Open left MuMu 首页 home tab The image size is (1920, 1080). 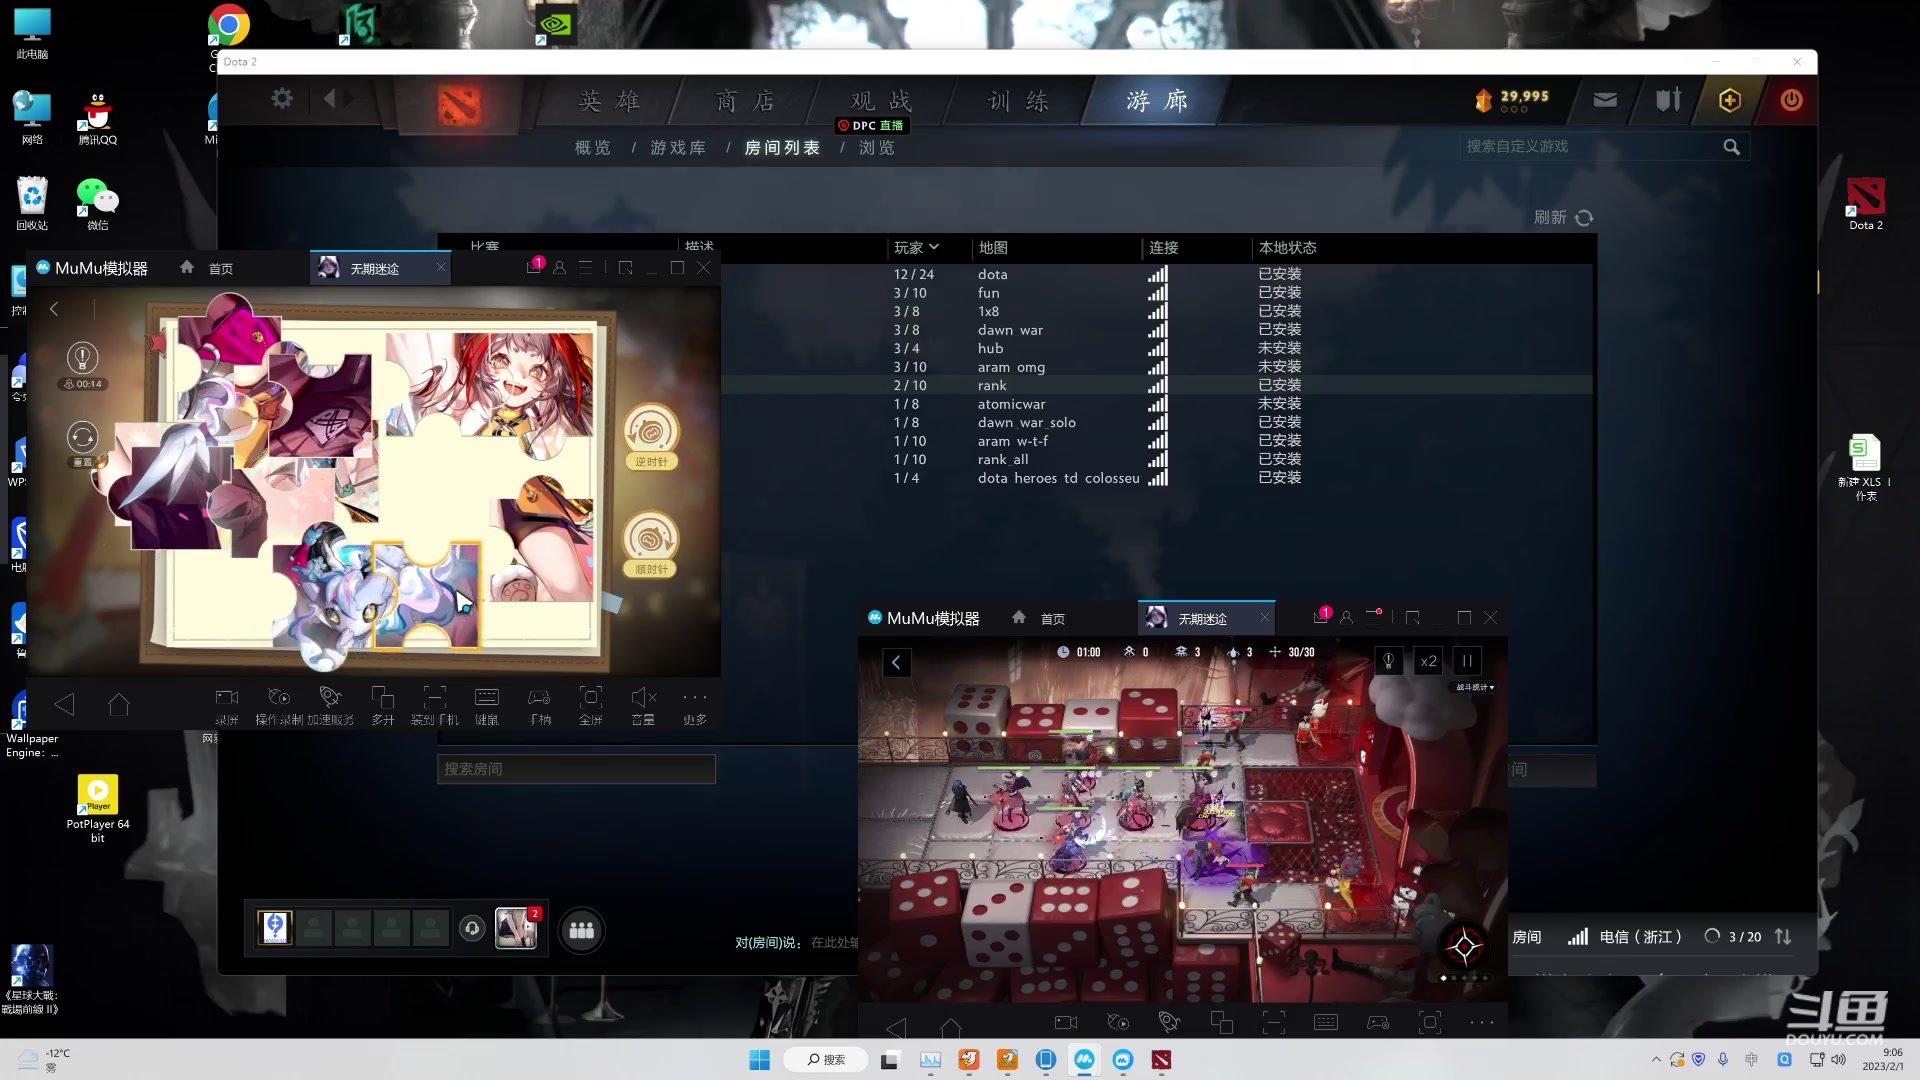pyautogui.click(x=207, y=268)
